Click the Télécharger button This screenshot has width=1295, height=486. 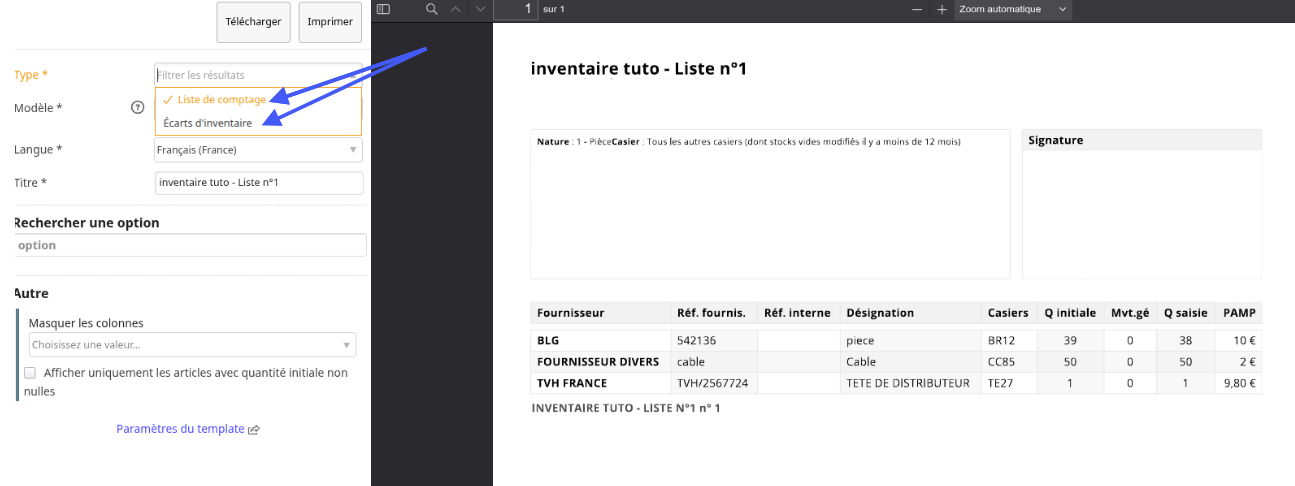(x=253, y=22)
